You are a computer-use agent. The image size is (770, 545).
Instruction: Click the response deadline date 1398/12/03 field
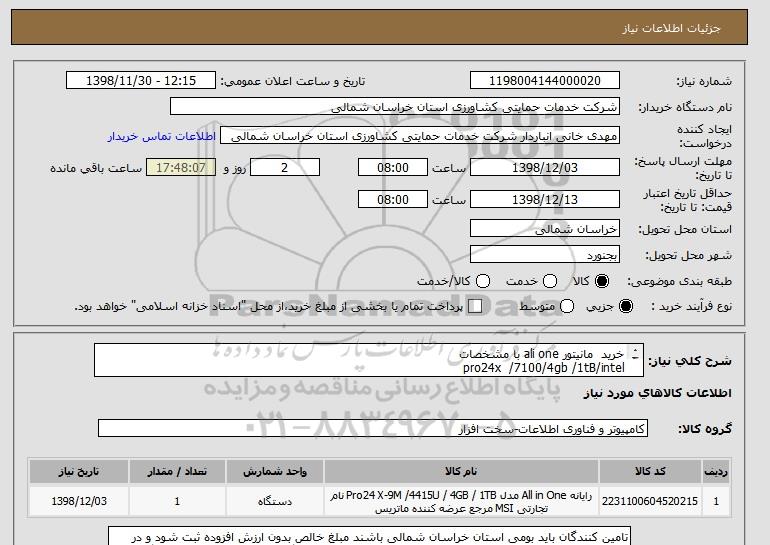pyautogui.click(x=545, y=167)
